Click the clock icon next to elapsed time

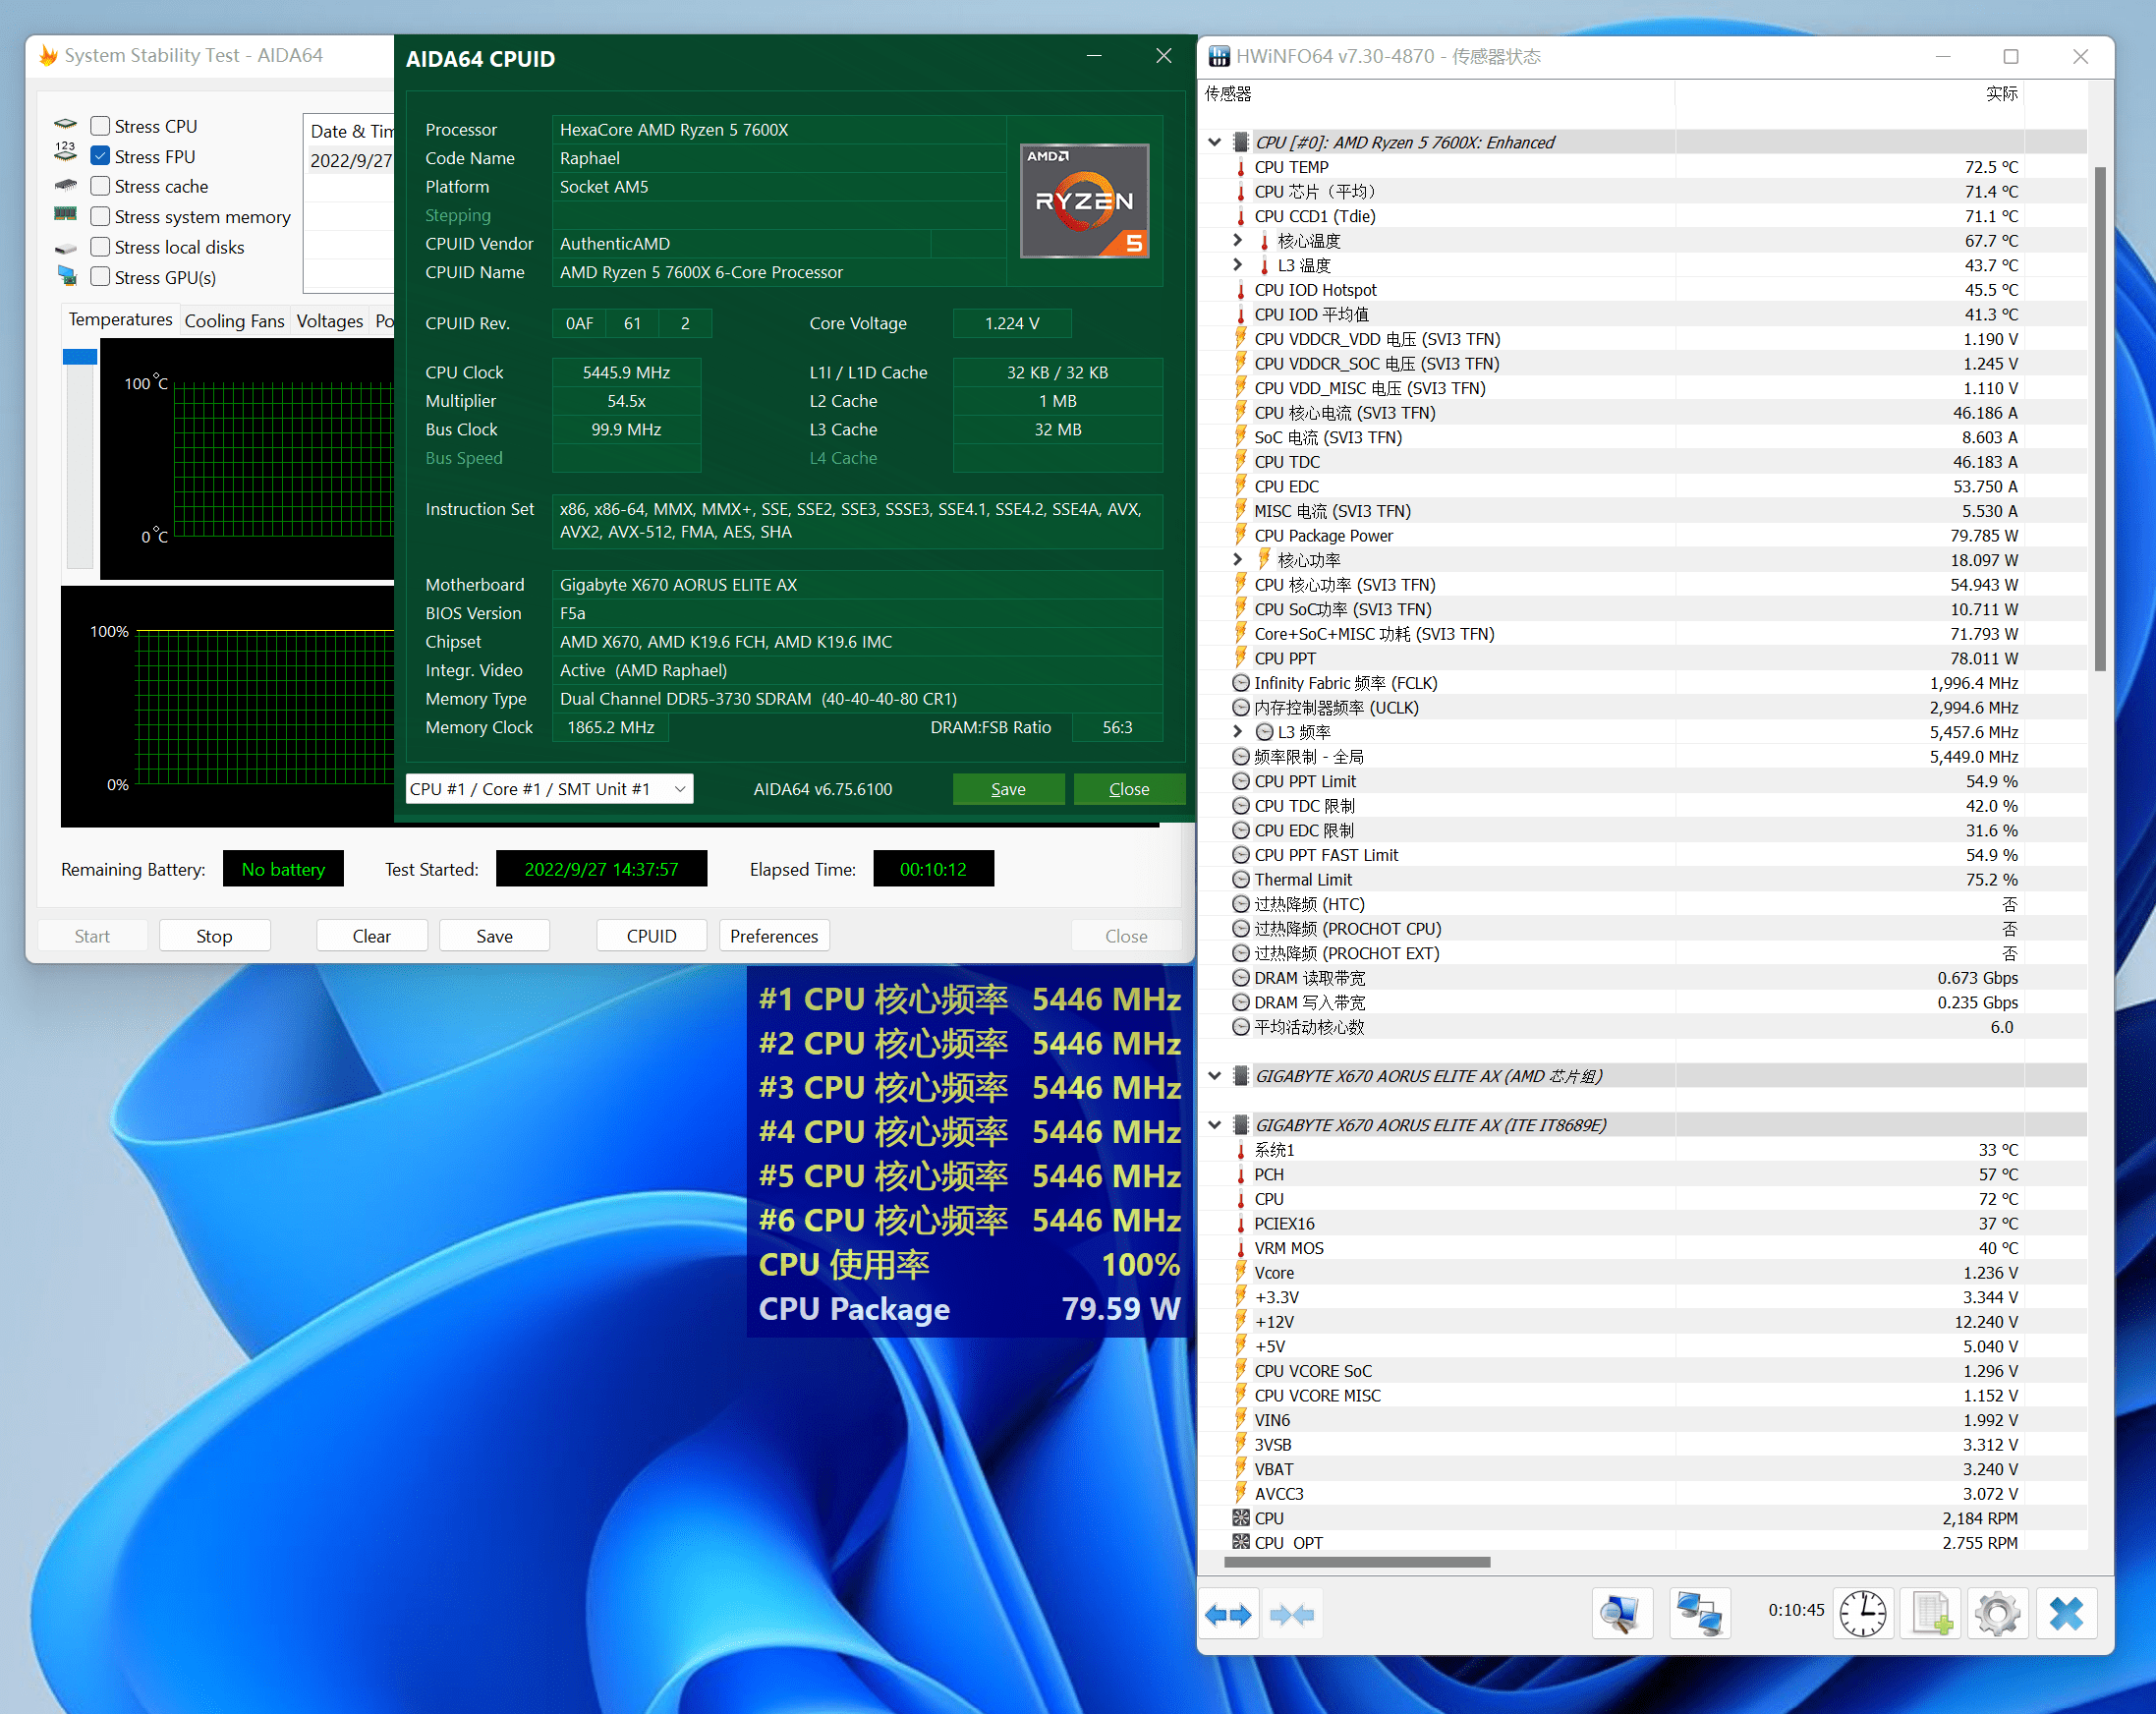pyautogui.click(x=1862, y=1613)
